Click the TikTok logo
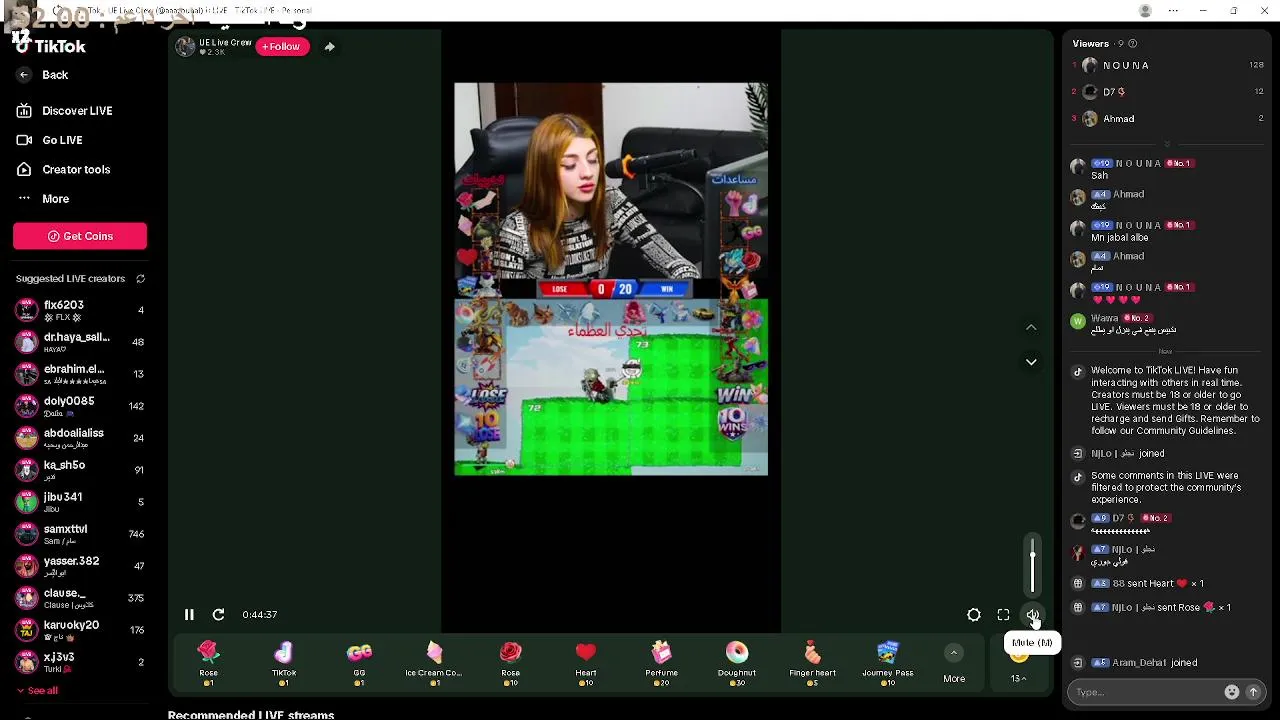The image size is (1280, 720). 52,47
